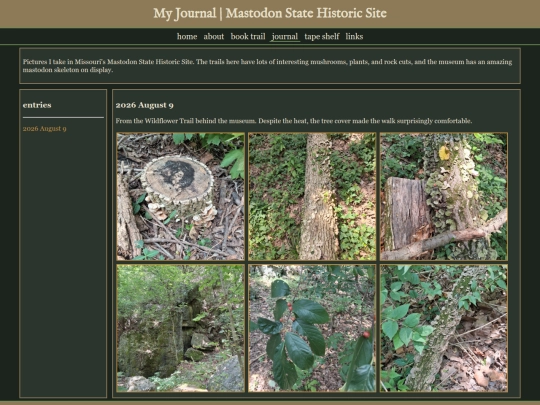Go to the home page
Screen dimensions: 540x405
pos(187,37)
